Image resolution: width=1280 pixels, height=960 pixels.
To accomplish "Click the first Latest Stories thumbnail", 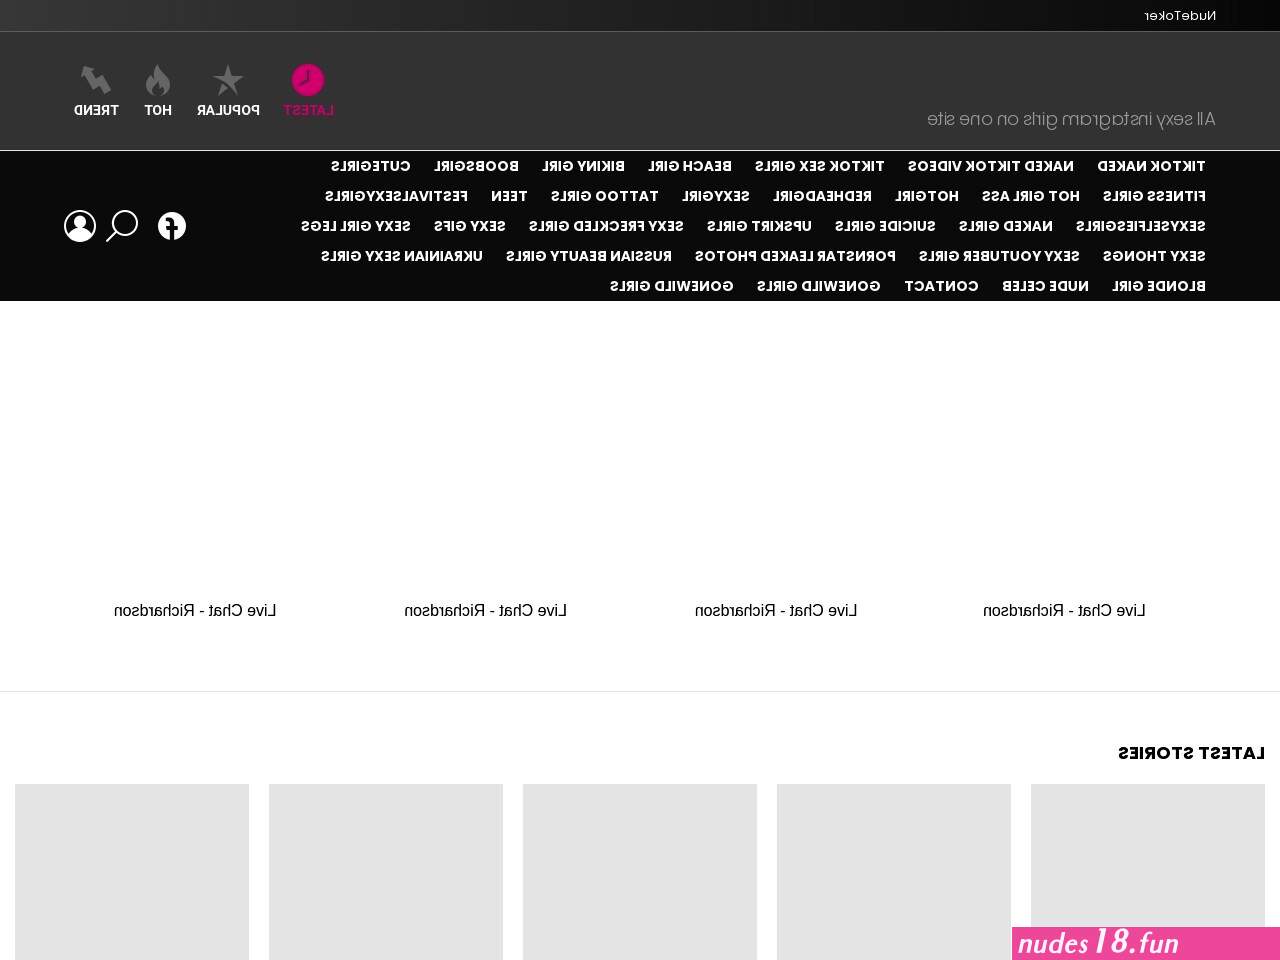I will pos(1148,872).
